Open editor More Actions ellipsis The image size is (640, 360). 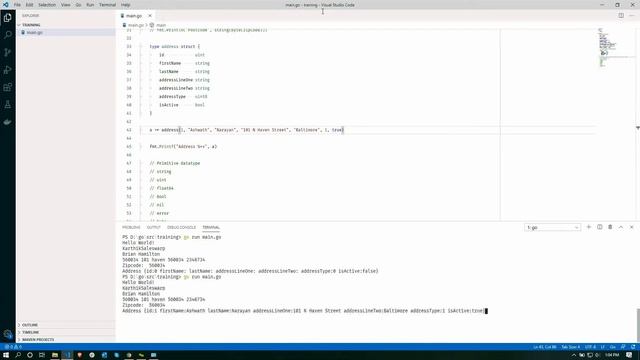(632, 16)
